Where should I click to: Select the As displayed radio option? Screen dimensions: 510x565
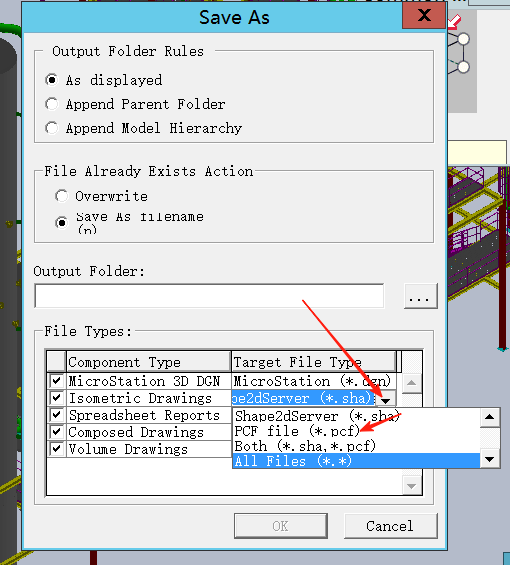[52, 80]
